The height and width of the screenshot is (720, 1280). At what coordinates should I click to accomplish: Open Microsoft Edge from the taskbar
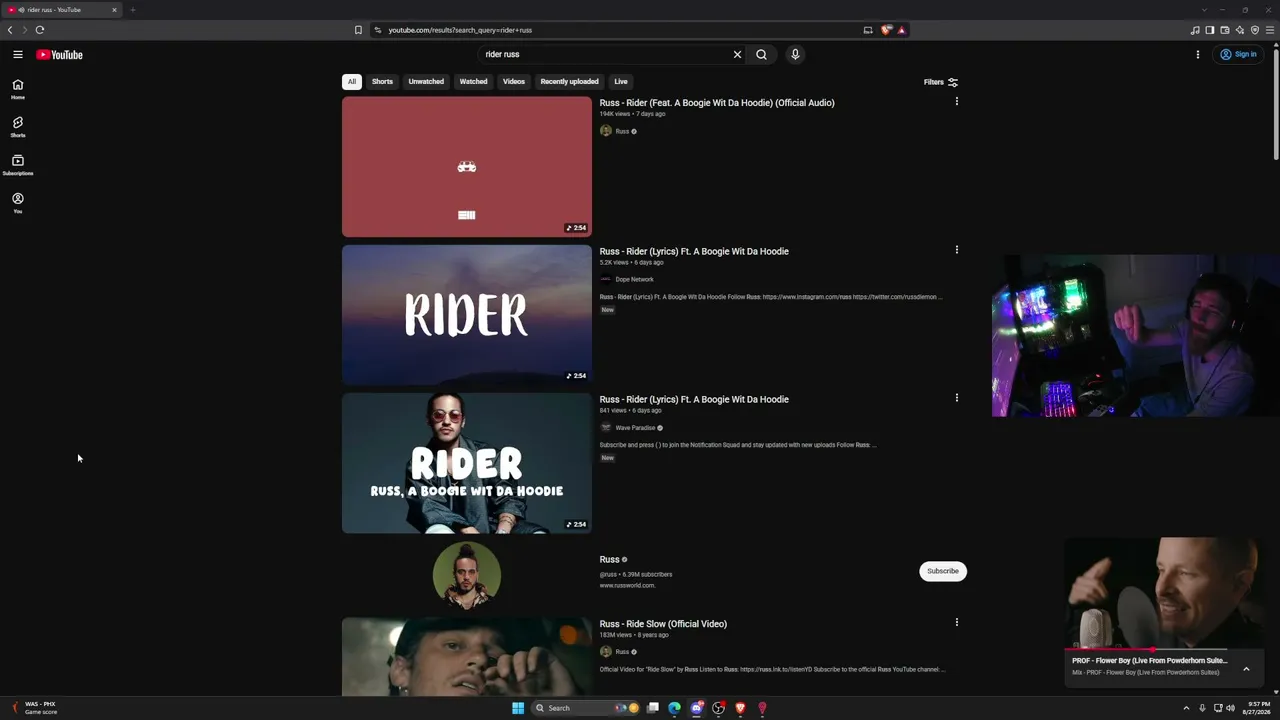coord(675,708)
